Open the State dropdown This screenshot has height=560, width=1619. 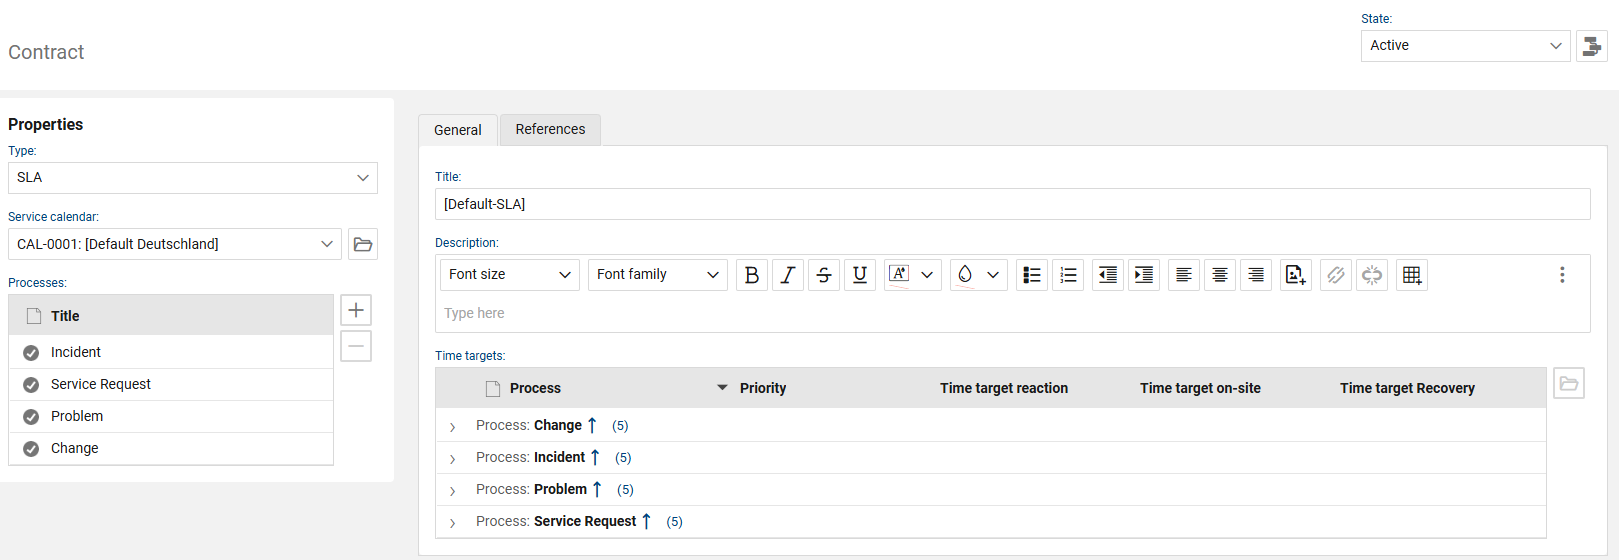(1465, 46)
